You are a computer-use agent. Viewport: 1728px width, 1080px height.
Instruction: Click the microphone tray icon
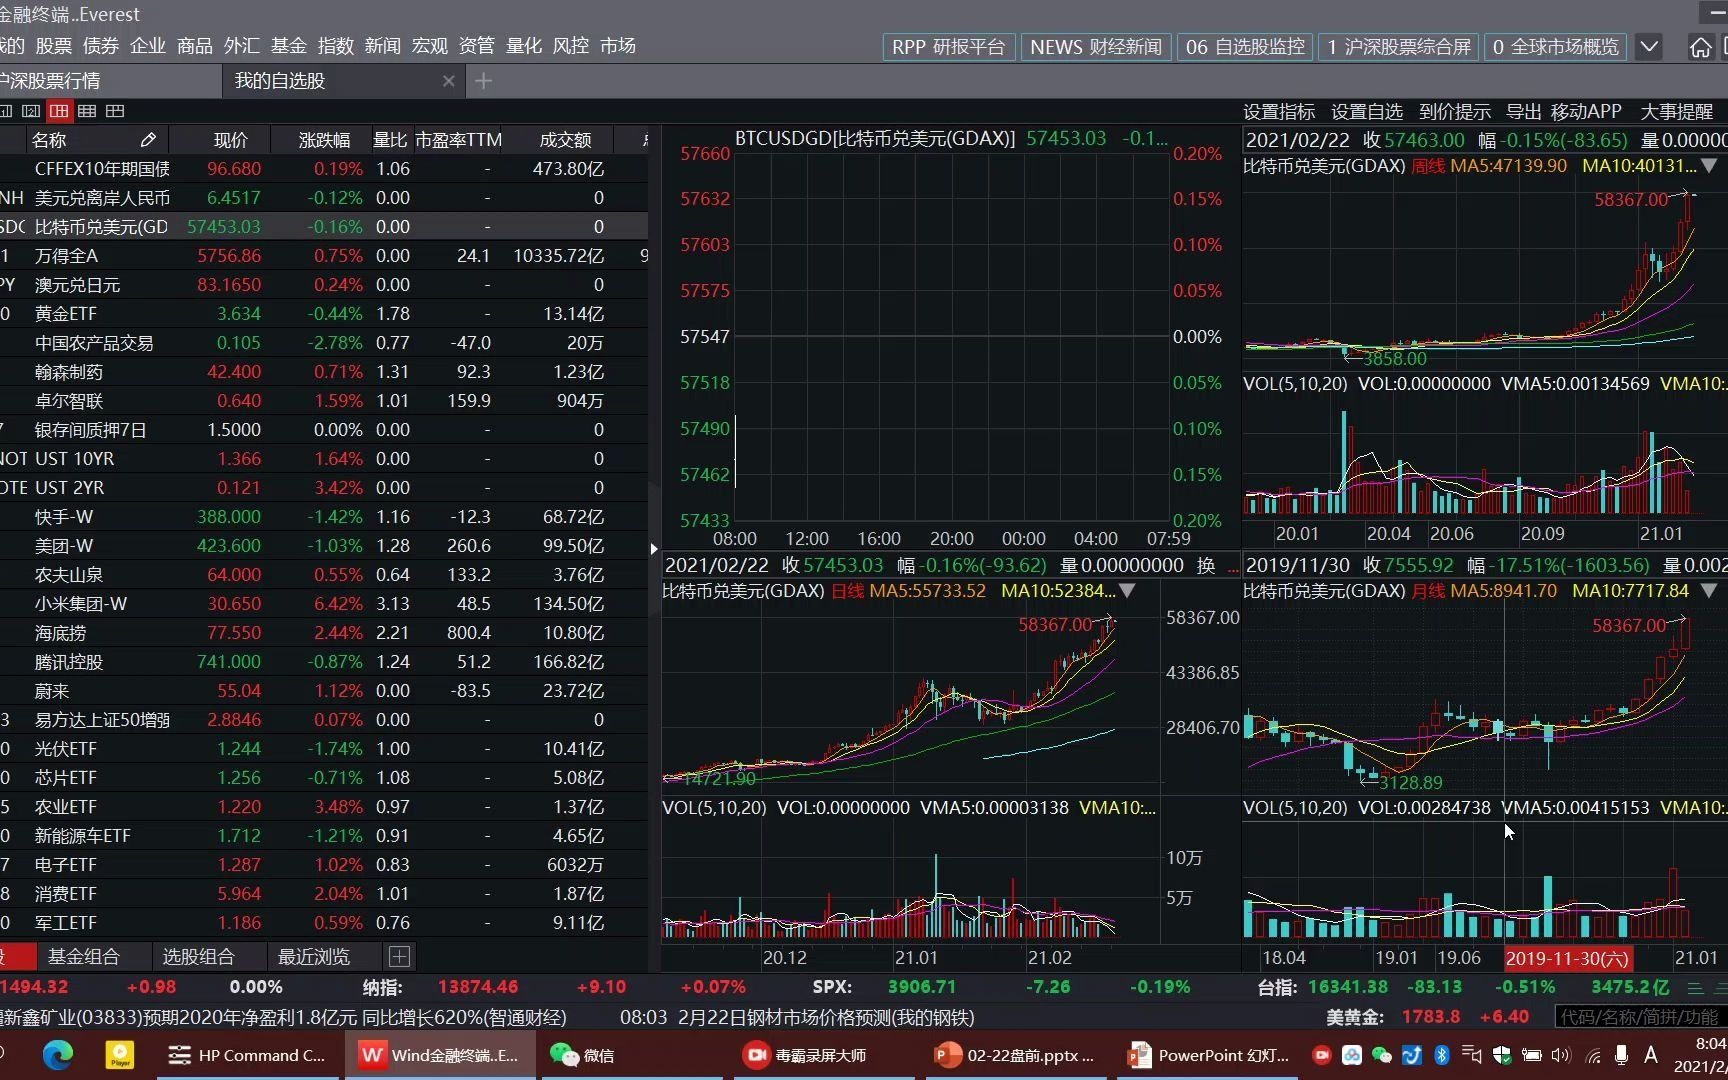(1621, 1055)
